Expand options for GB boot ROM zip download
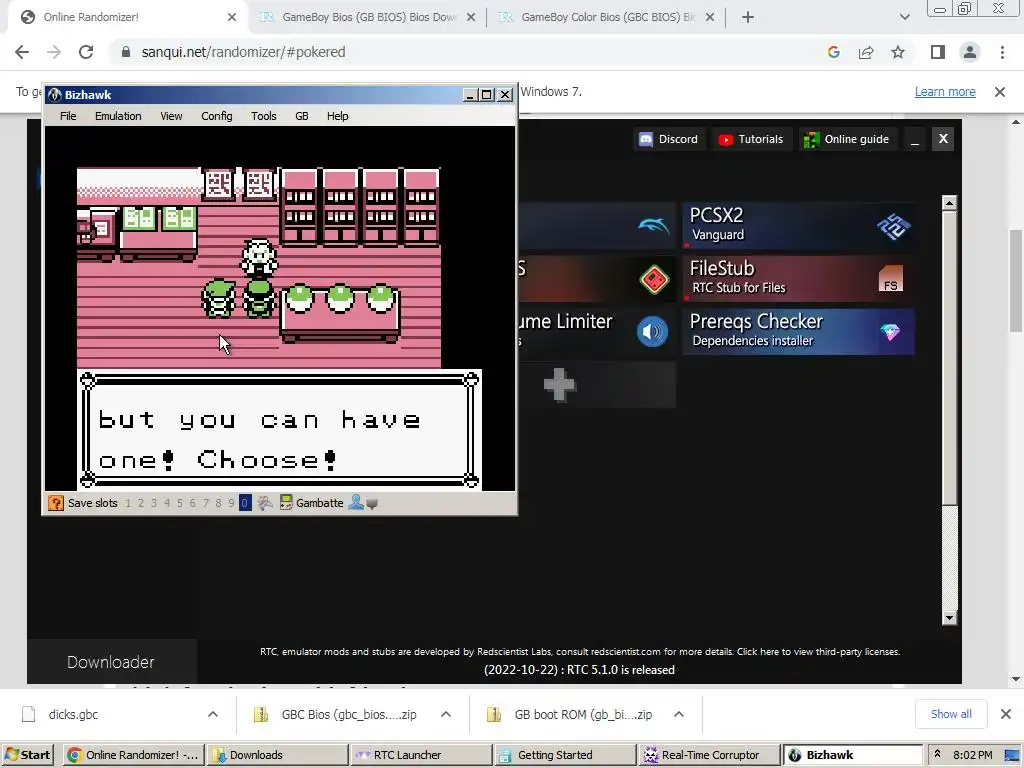Image resolution: width=1024 pixels, height=768 pixels. click(679, 714)
